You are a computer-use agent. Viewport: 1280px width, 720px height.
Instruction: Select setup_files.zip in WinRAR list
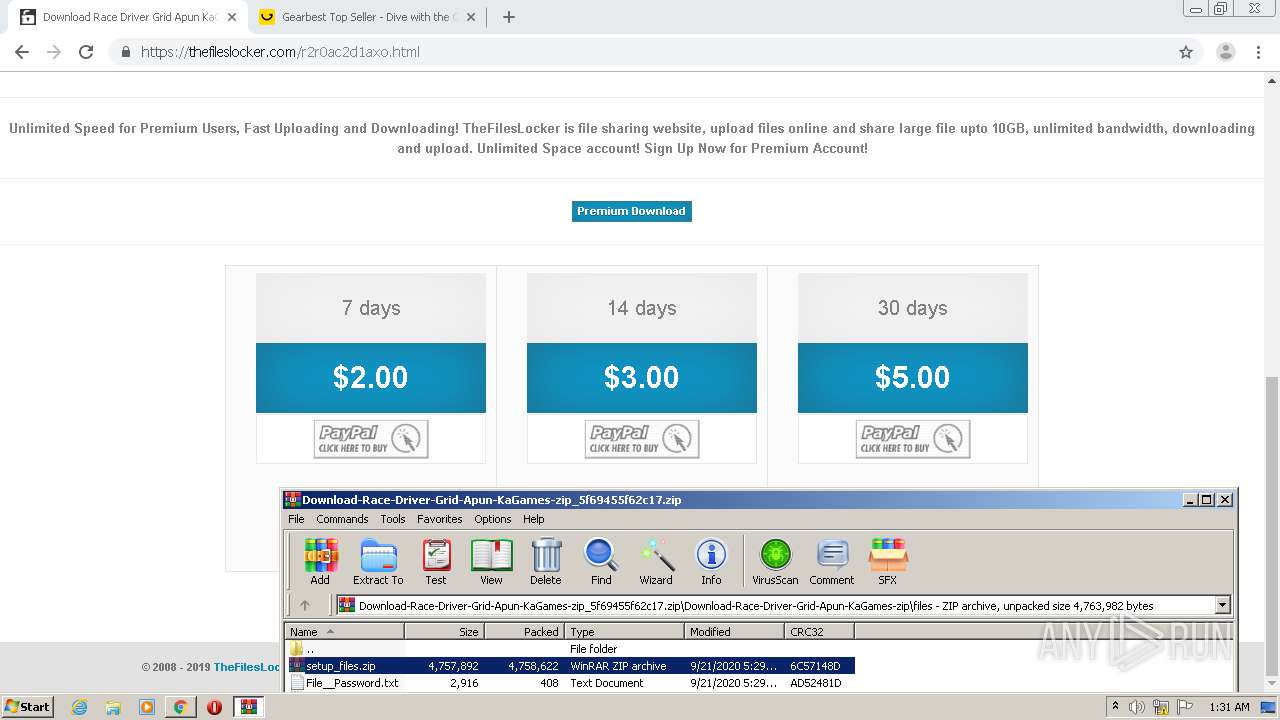pos(571,666)
